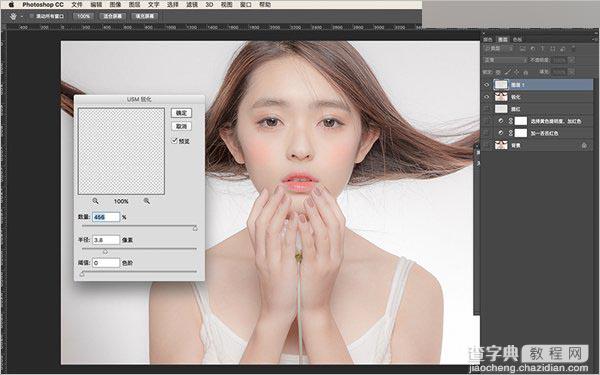Open the 不透明度 (Opacity) value dropdown arrow
600x375 pixels.
[571, 60]
